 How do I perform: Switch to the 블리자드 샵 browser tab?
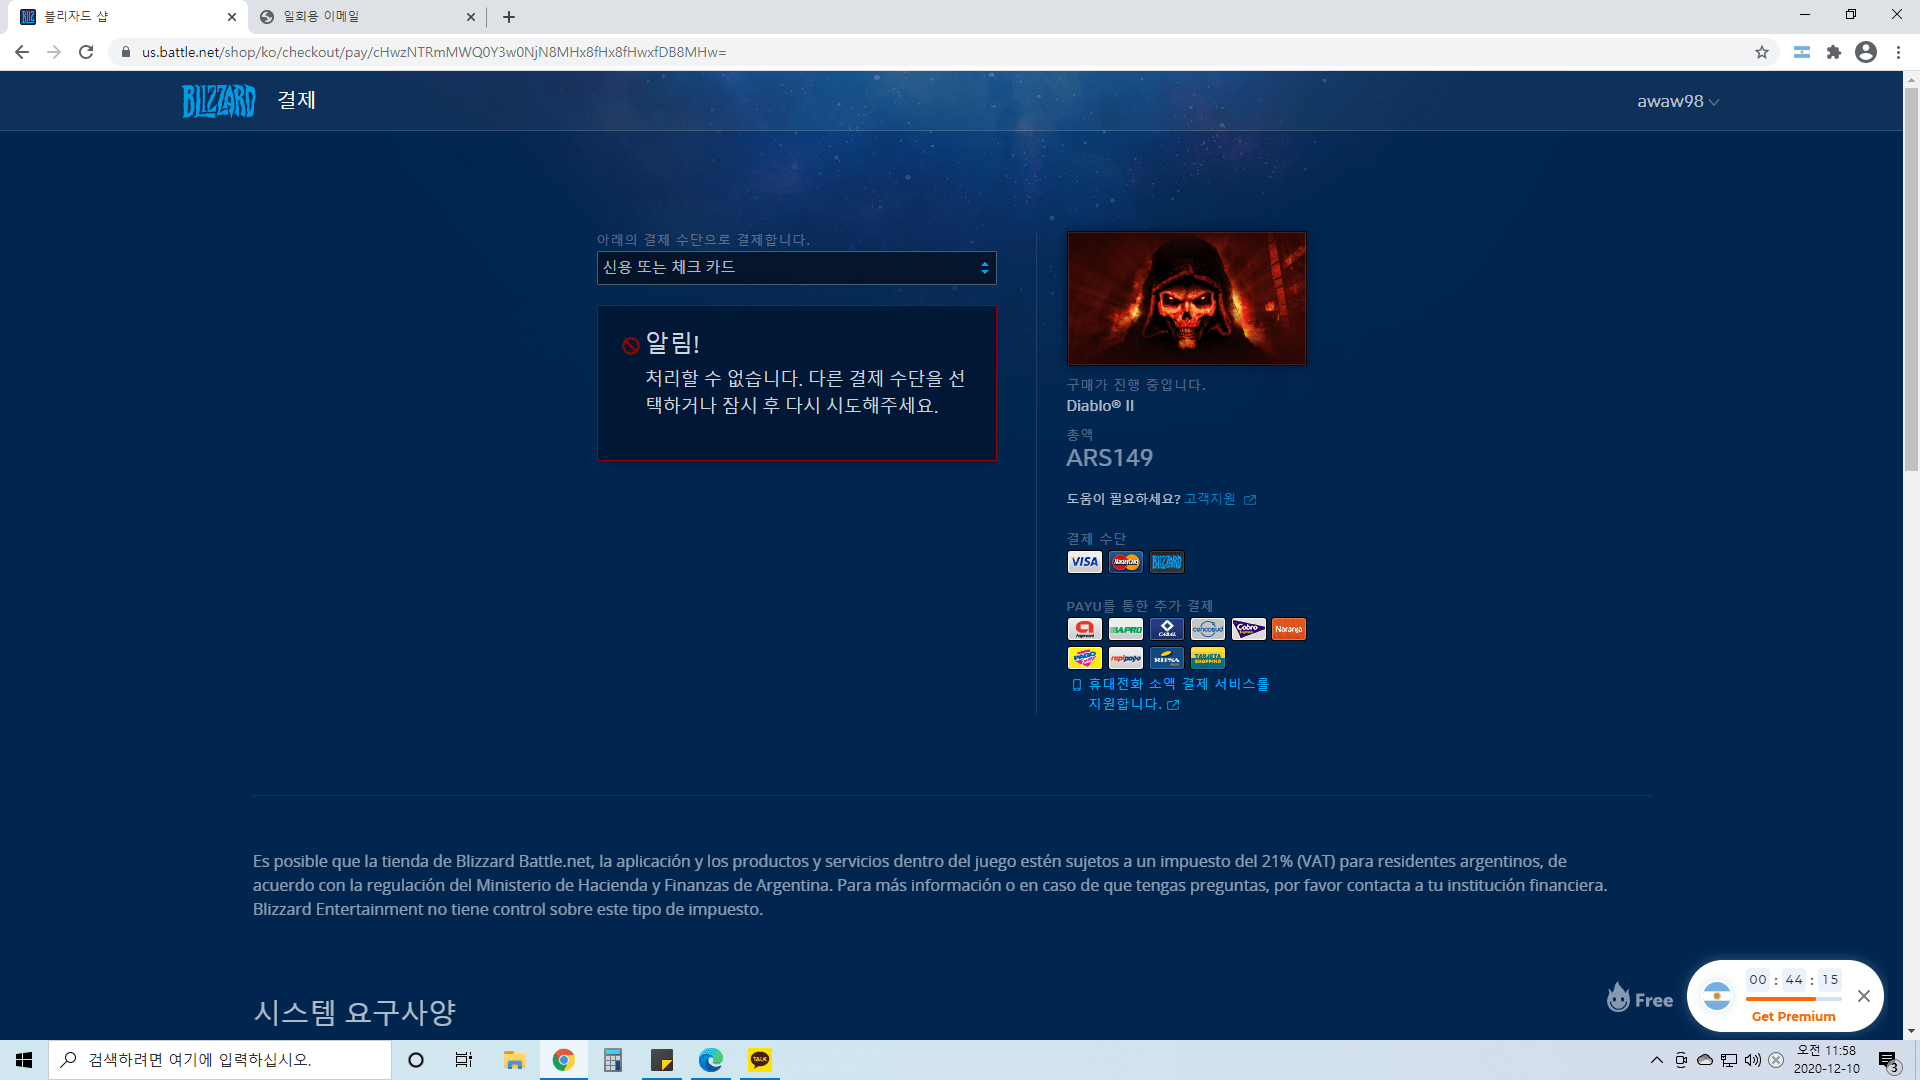pos(125,17)
